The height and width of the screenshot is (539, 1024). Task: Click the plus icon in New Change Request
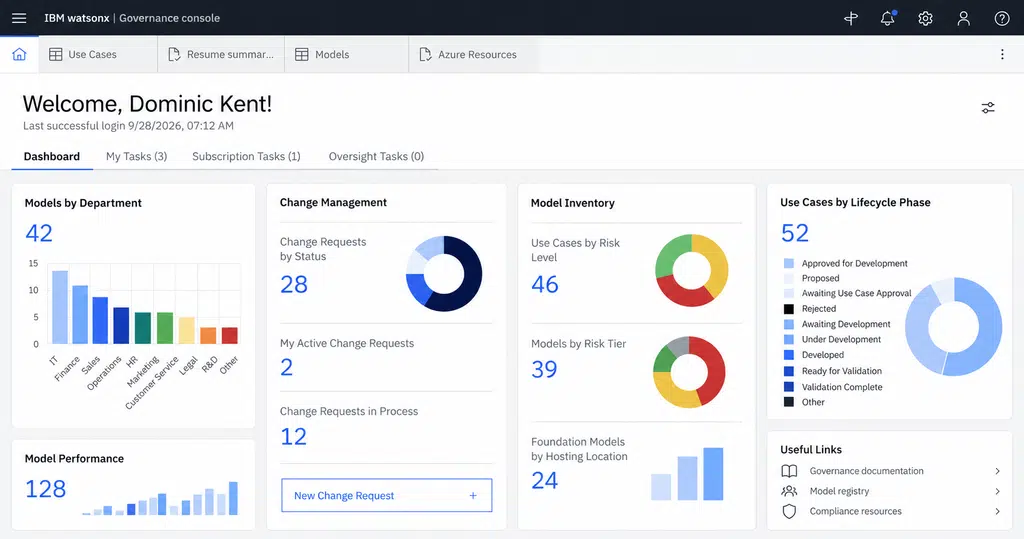point(473,496)
